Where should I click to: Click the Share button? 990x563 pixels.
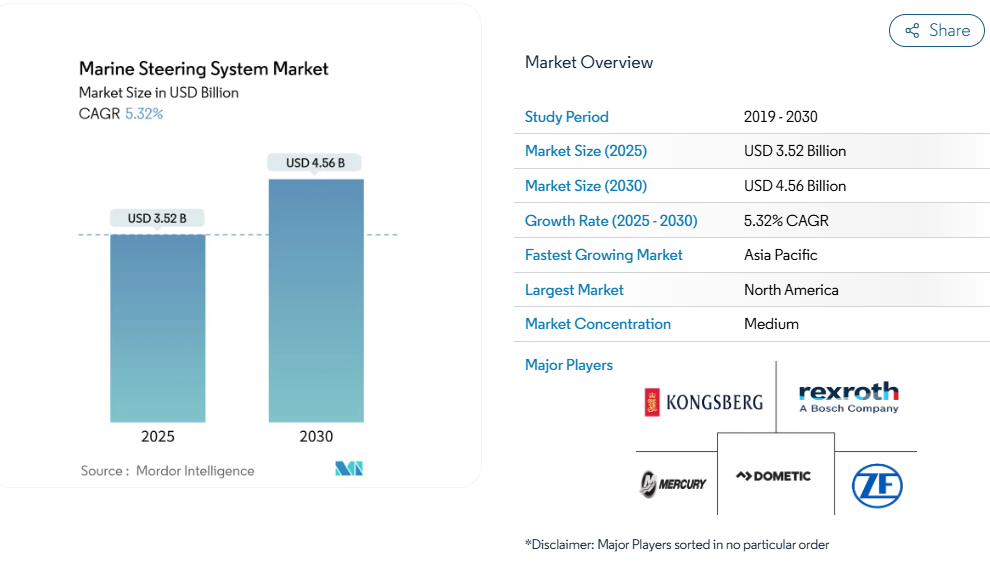pos(936,31)
